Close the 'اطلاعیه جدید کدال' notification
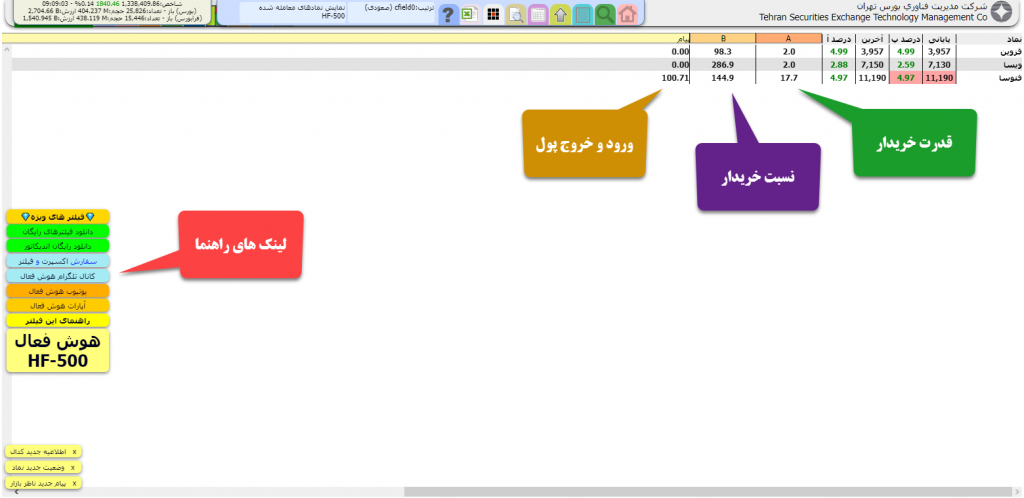The width and height of the screenshot is (1024, 498). coord(74,452)
